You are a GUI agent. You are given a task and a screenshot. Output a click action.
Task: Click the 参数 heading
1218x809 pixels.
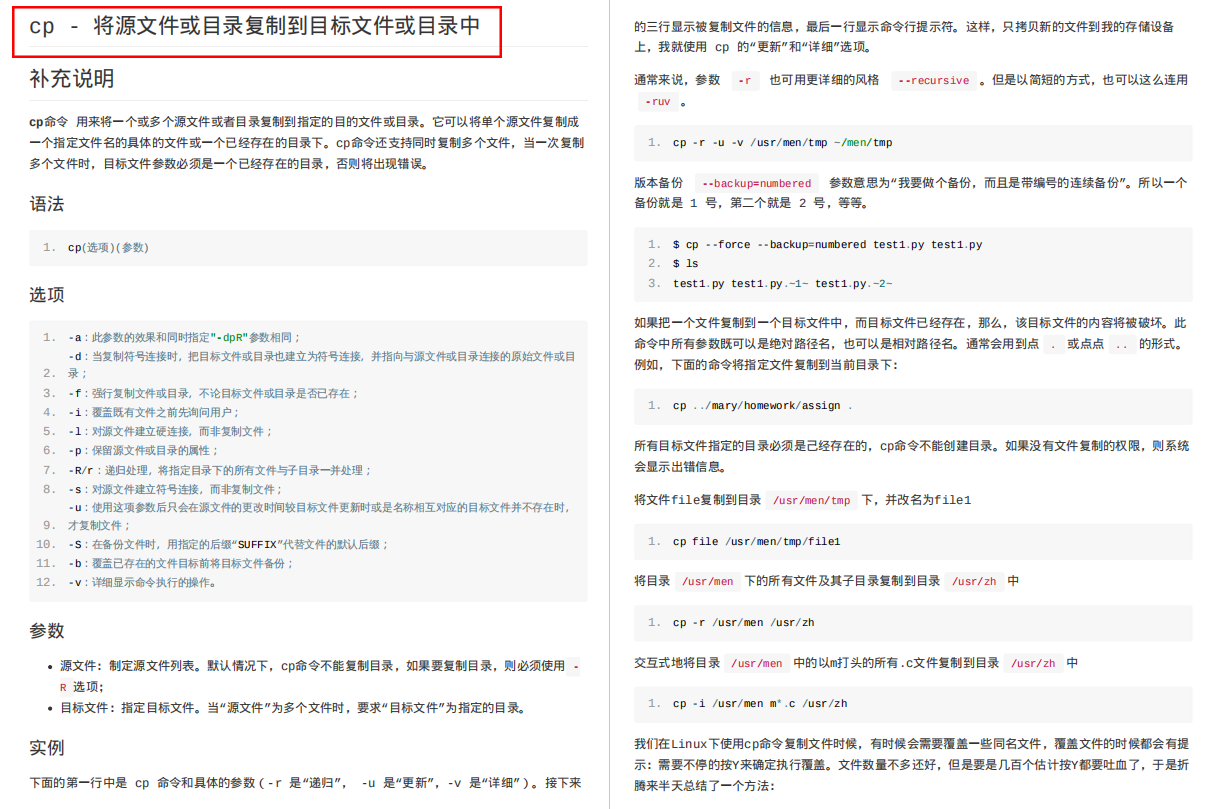[x=47, y=631]
